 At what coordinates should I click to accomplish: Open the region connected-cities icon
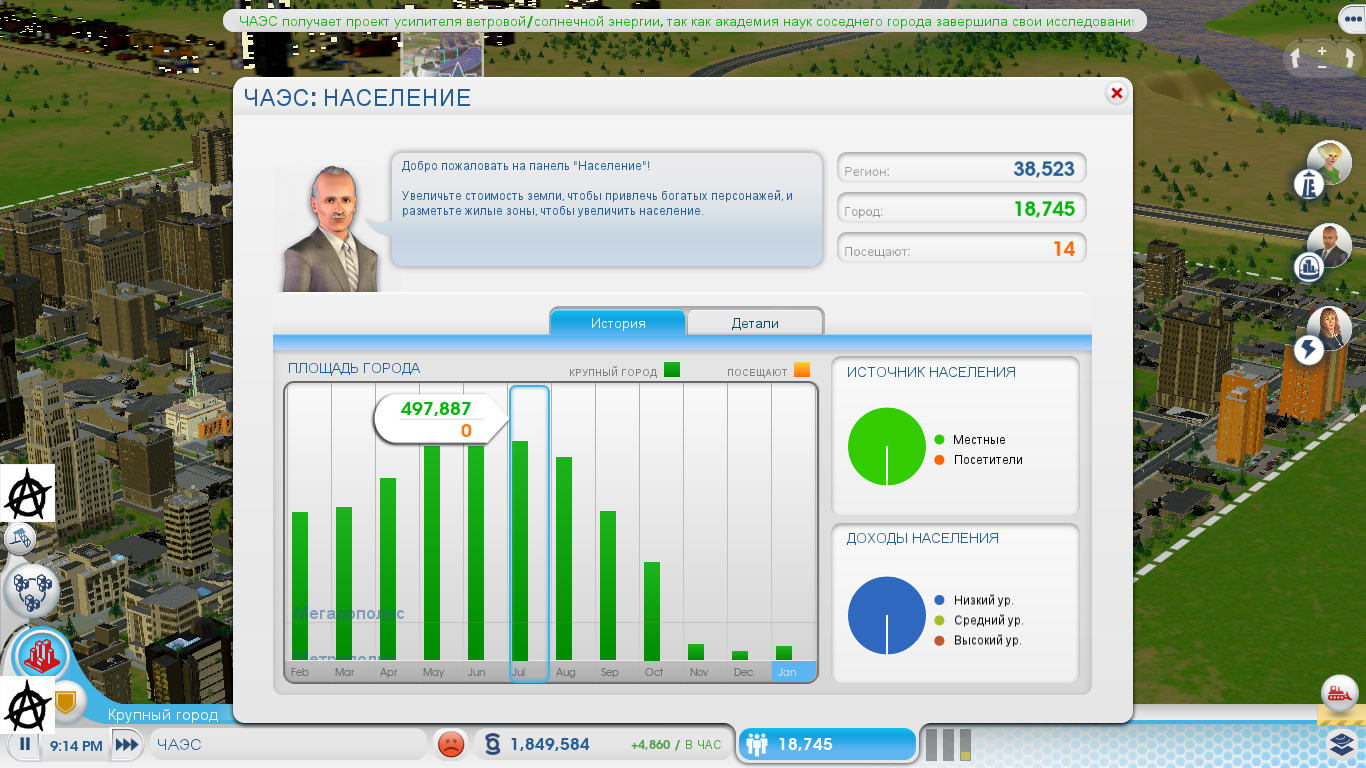coord(33,590)
